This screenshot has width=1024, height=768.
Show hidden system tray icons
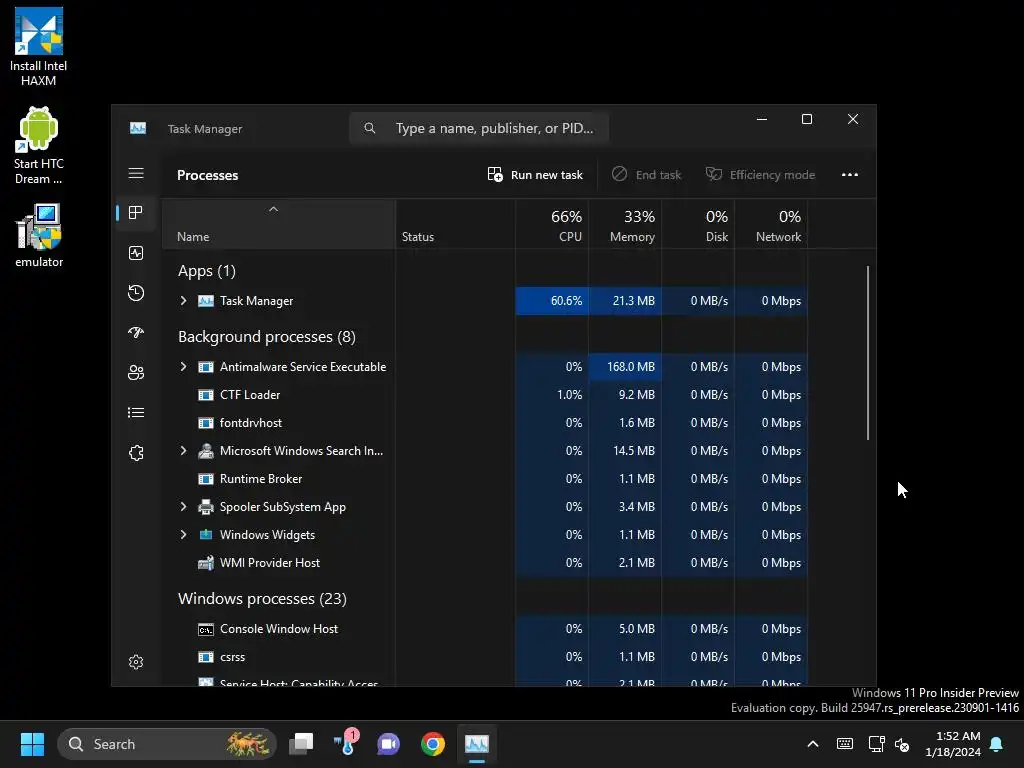click(813, 744)
